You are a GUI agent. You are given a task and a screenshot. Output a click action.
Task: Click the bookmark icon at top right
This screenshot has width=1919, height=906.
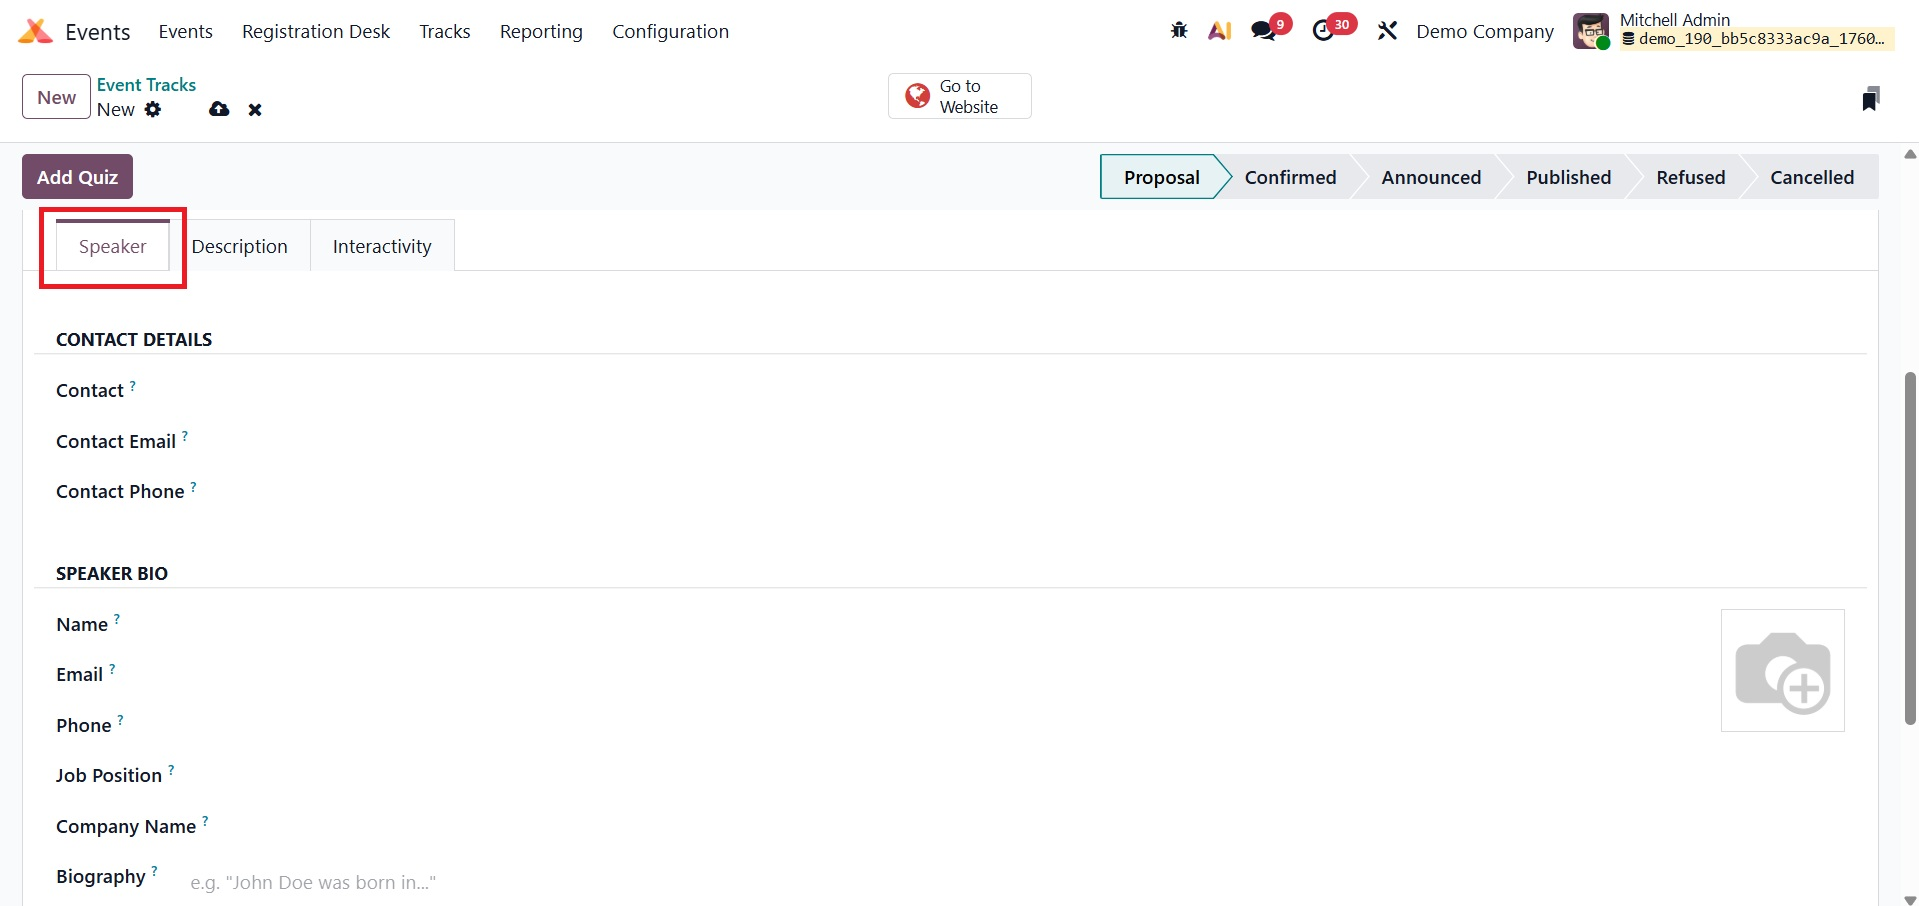tap(1870, 98)
